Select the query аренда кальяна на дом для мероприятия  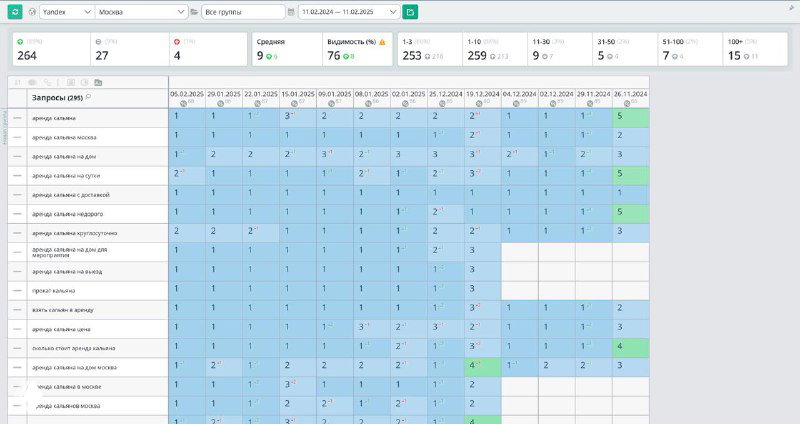69,252
